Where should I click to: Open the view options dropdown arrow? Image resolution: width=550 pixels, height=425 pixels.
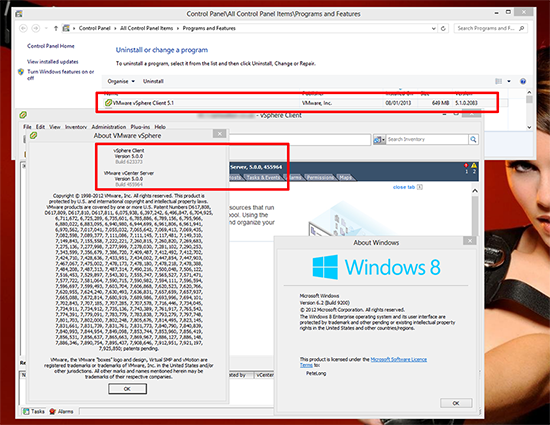point(509,81)
